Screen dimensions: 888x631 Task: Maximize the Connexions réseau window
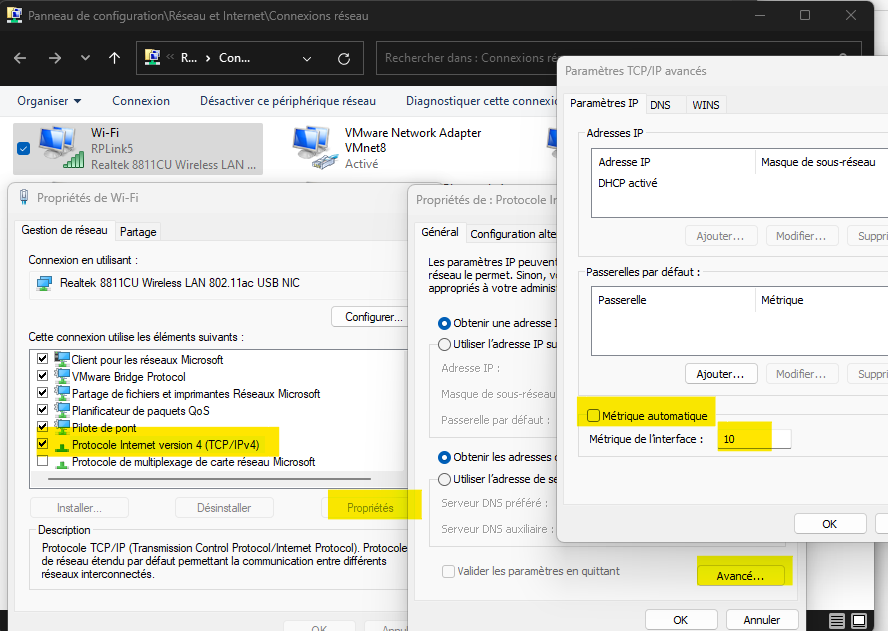[805, 15]
